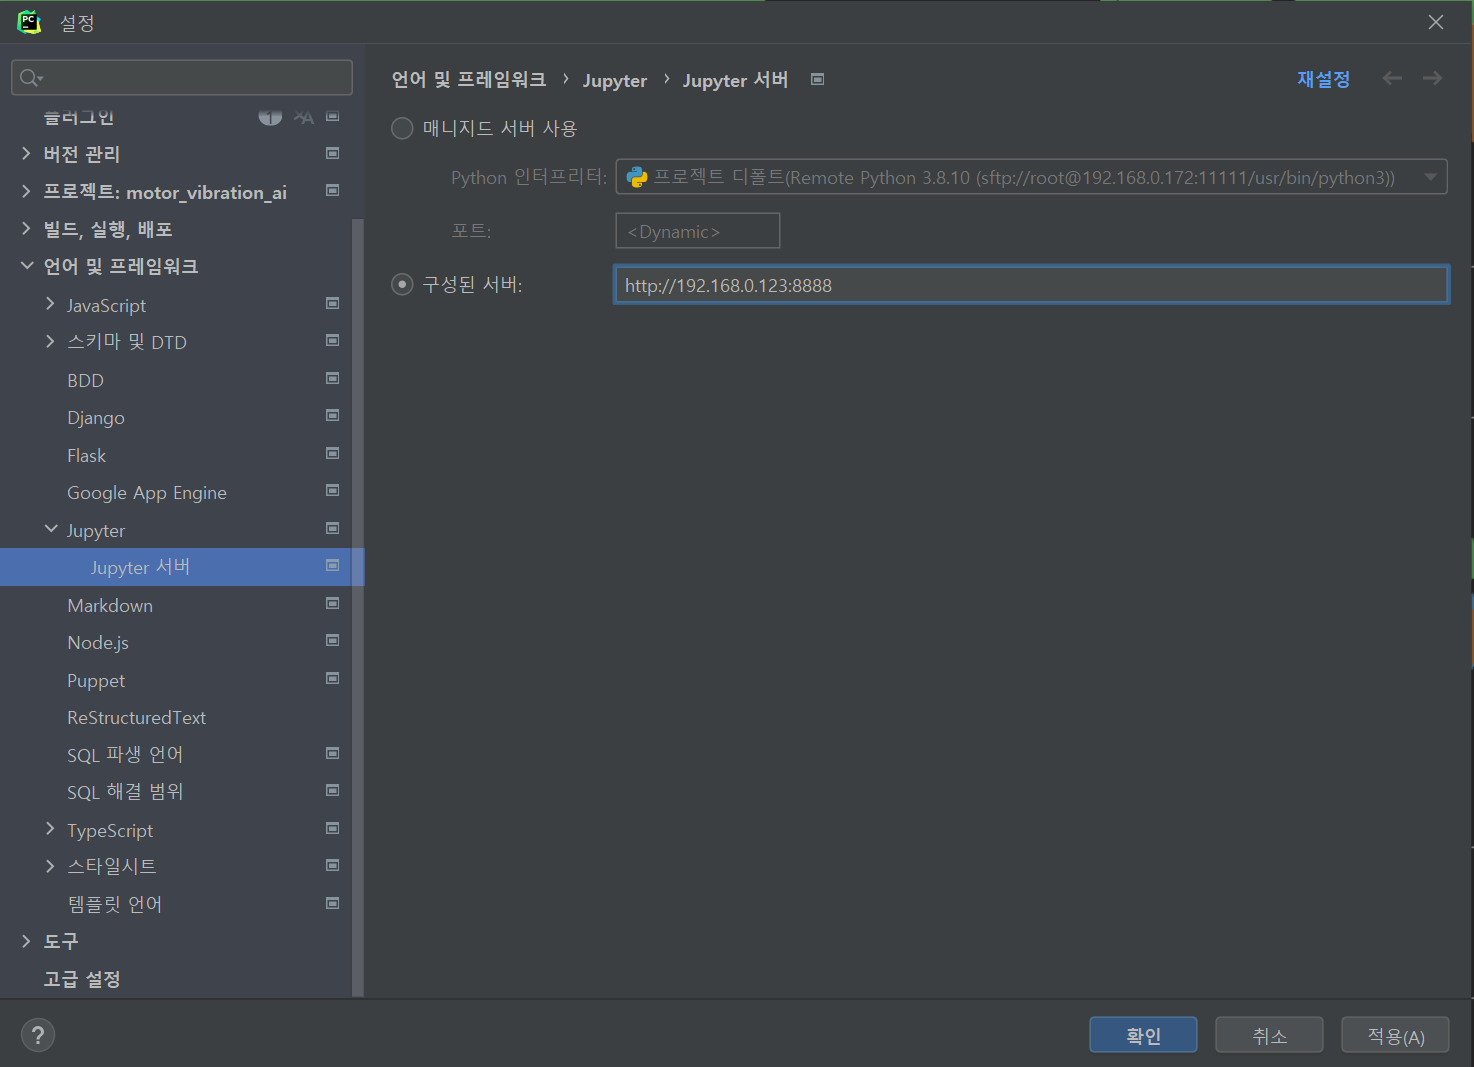Expand the 스타일시트 tree node
The width and height of the screenshot is (1474, 1067).
50,866
